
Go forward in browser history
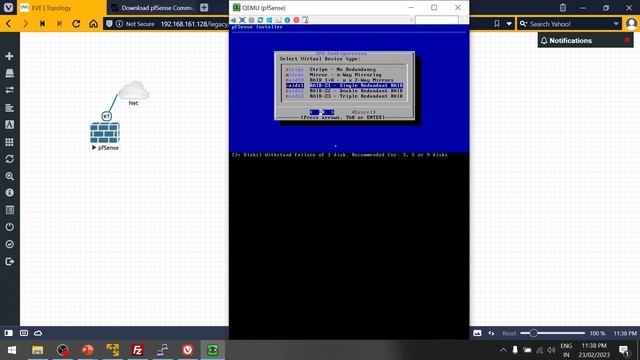[x=25, y=24]
